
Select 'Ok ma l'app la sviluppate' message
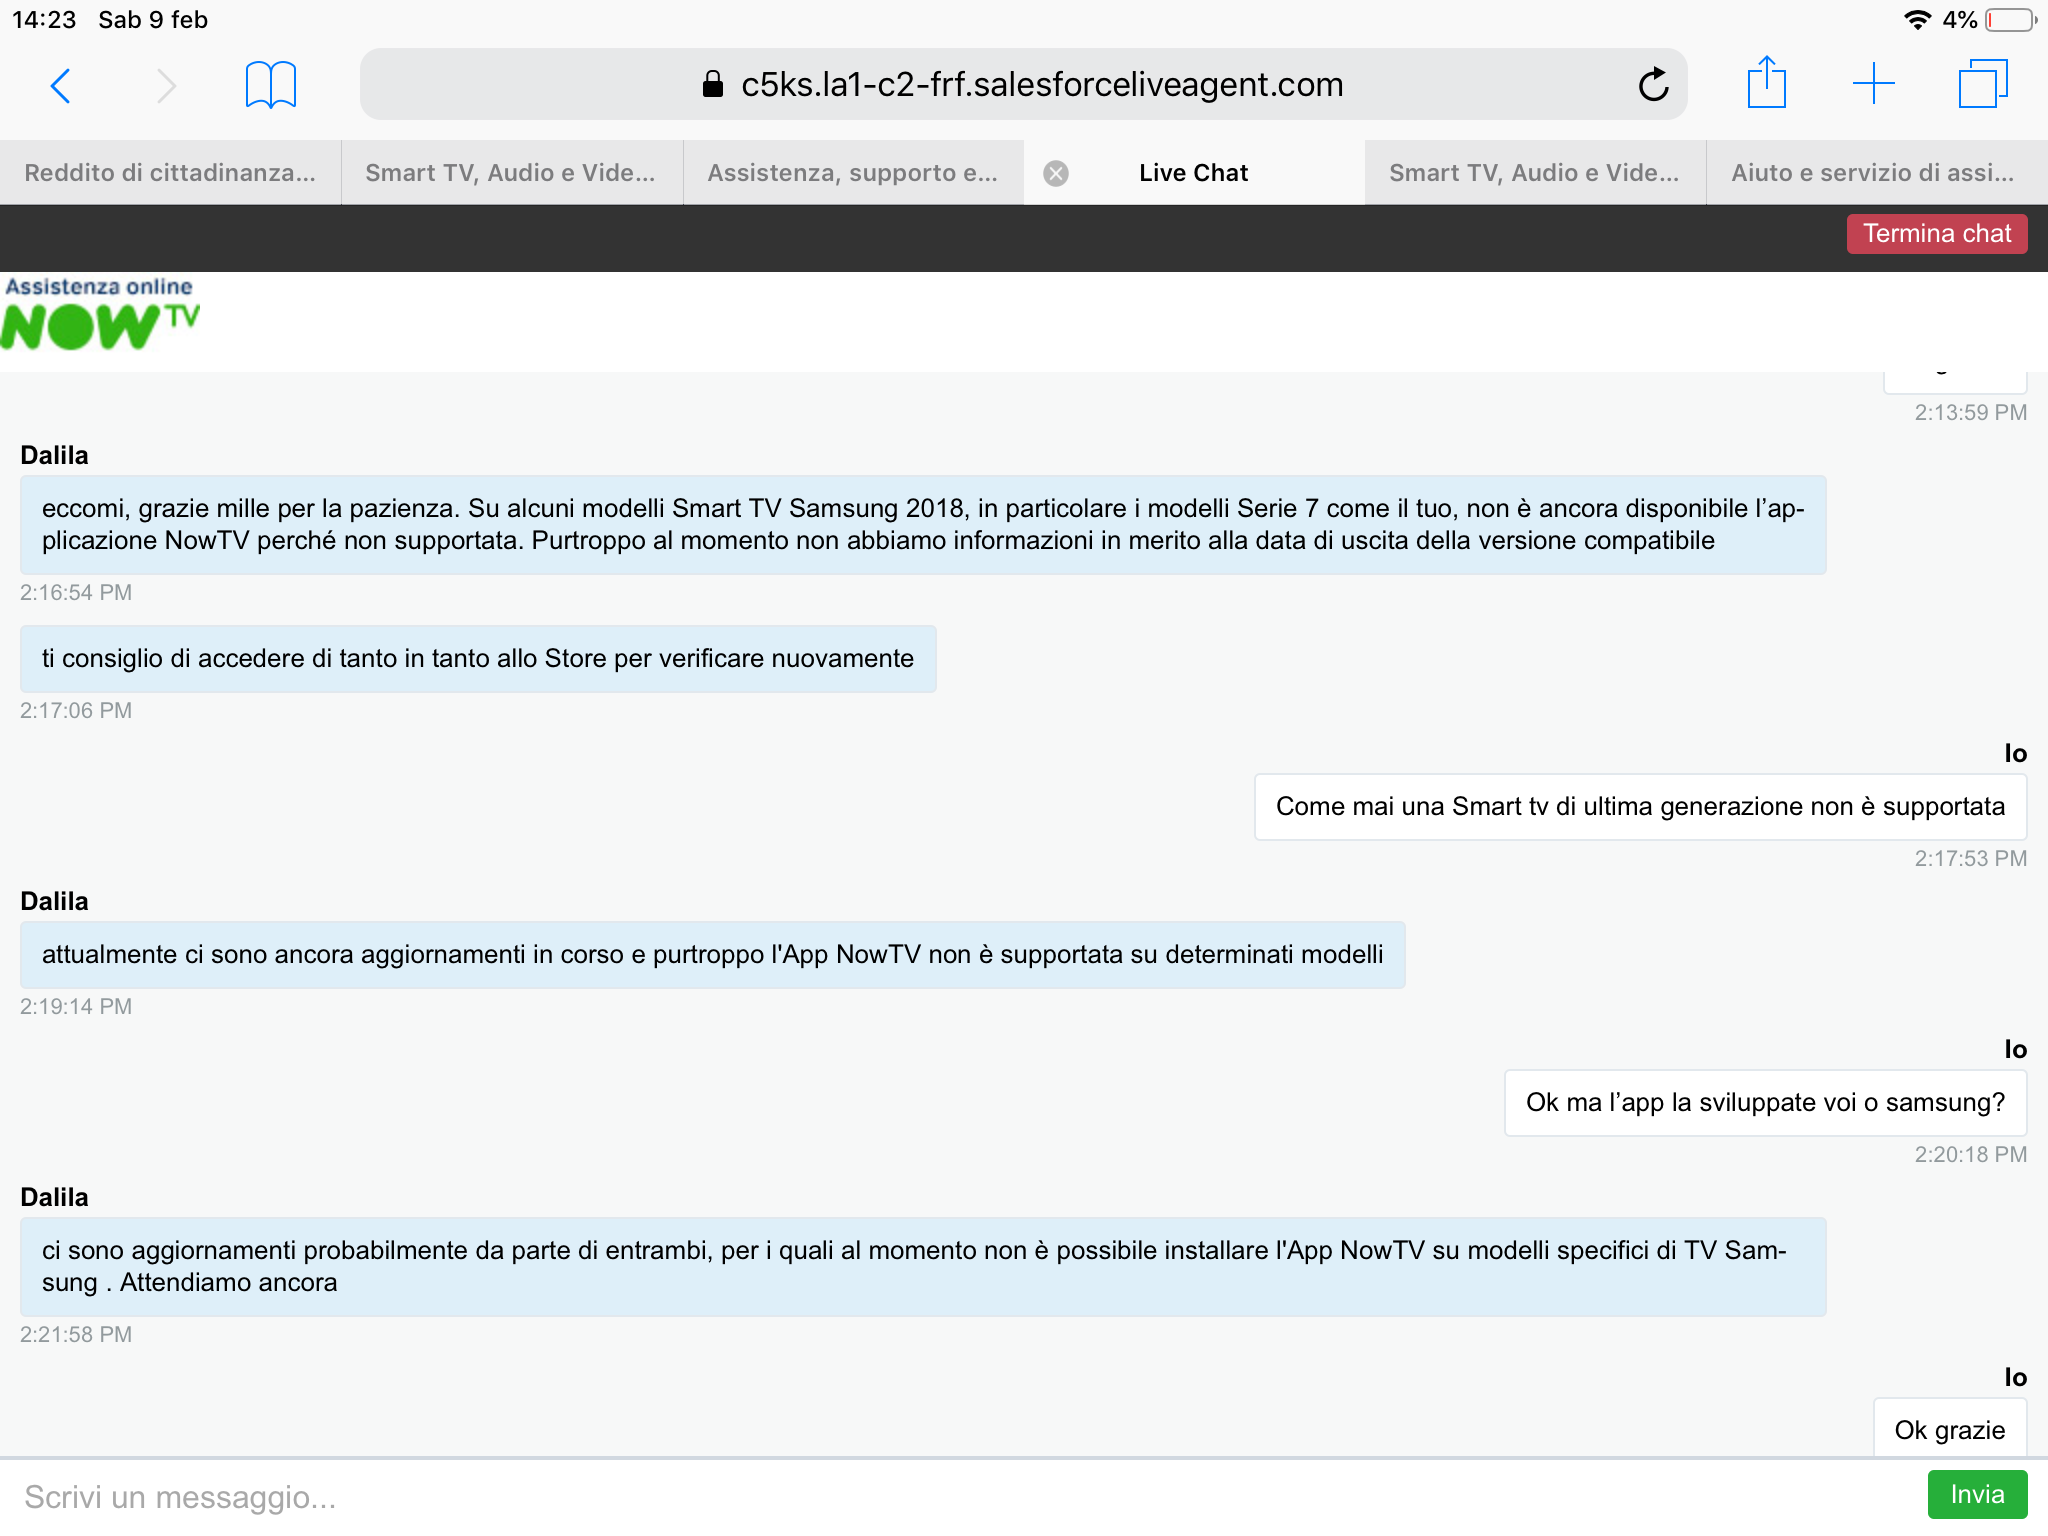[1765, 1102]
